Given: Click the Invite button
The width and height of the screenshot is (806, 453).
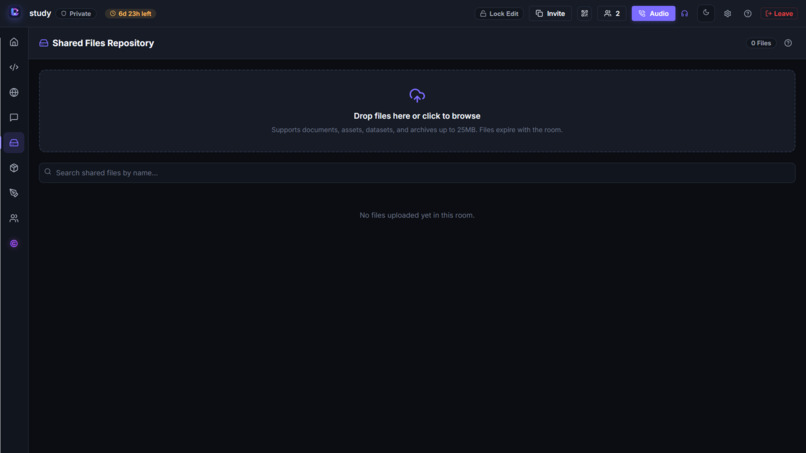Looking at the screenshot, I should point(550,13).
